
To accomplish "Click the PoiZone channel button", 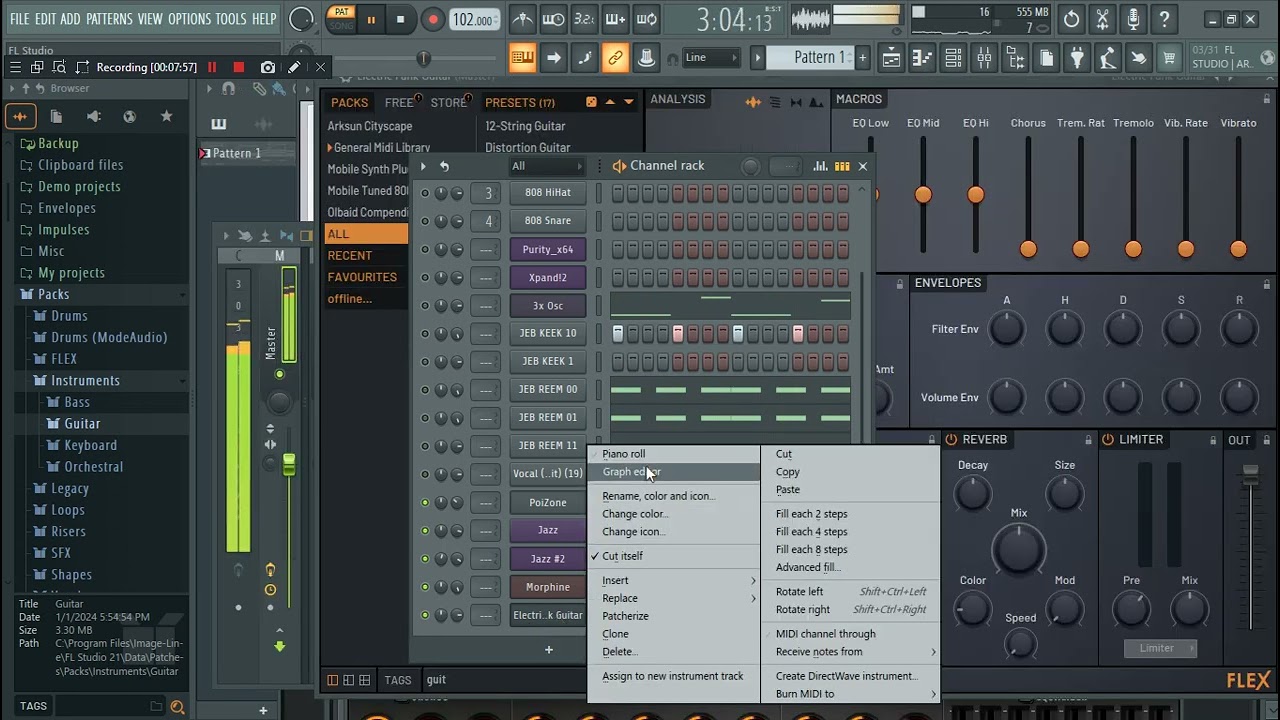I will pyautogui.click(x=547, y=503).
